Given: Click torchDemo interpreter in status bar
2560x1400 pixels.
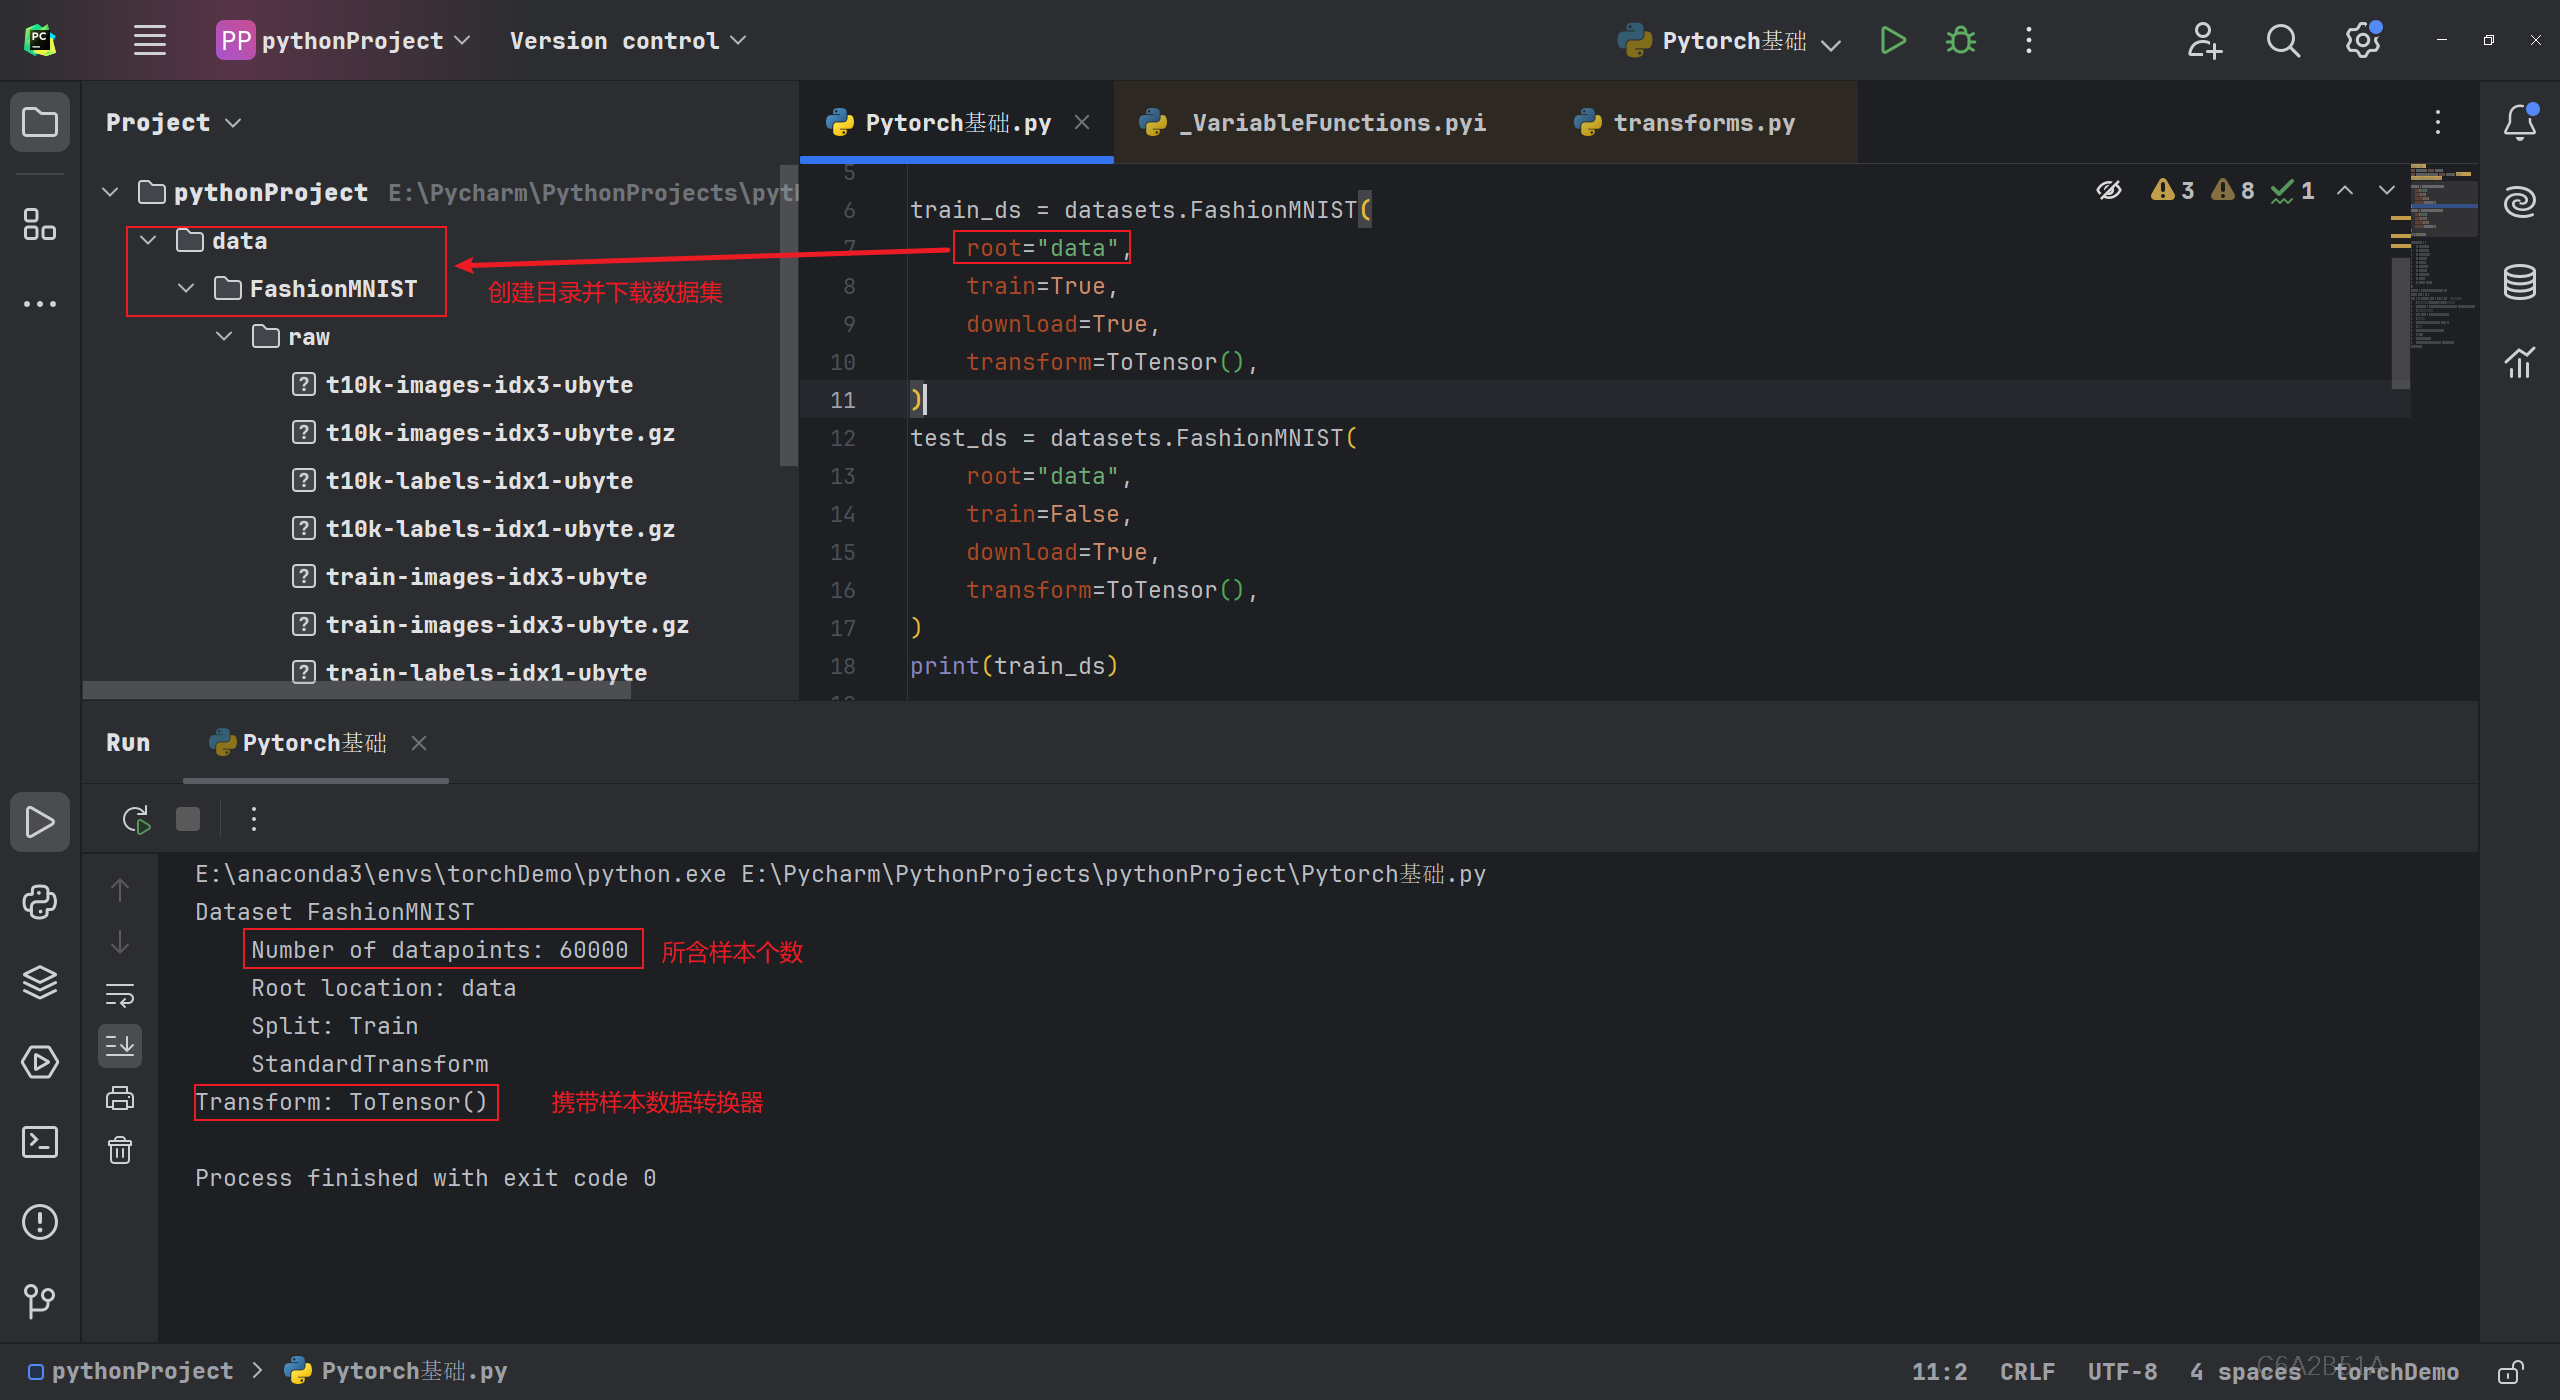Looking at the screenshot, I should 2396,1372.
